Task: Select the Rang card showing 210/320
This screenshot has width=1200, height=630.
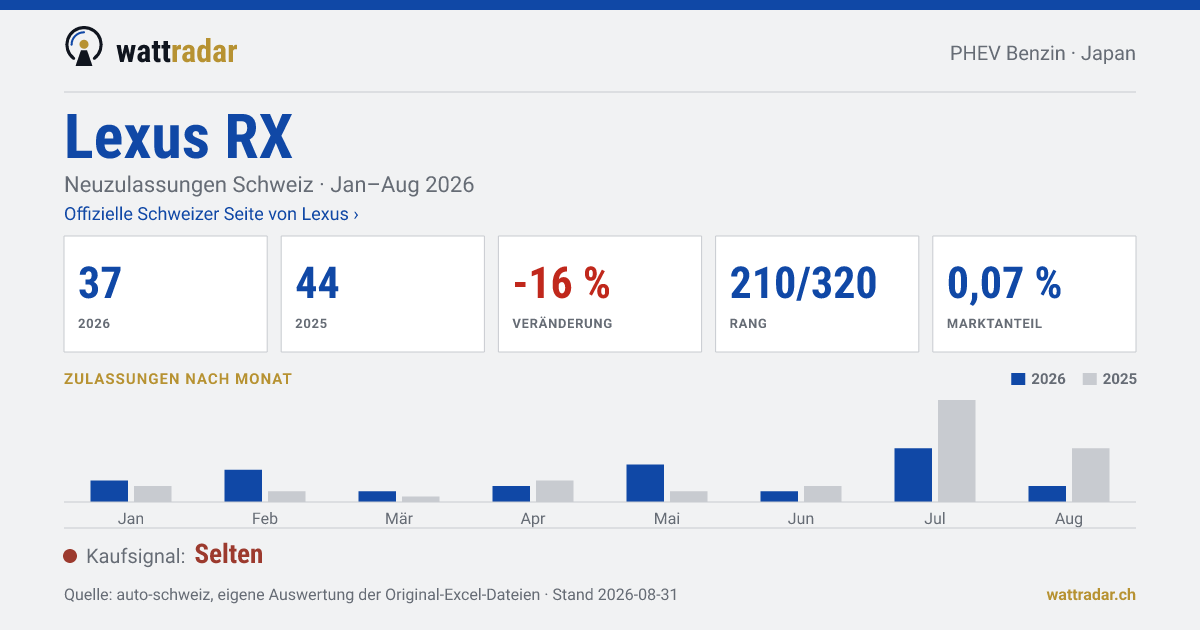Action: point(817,294)
